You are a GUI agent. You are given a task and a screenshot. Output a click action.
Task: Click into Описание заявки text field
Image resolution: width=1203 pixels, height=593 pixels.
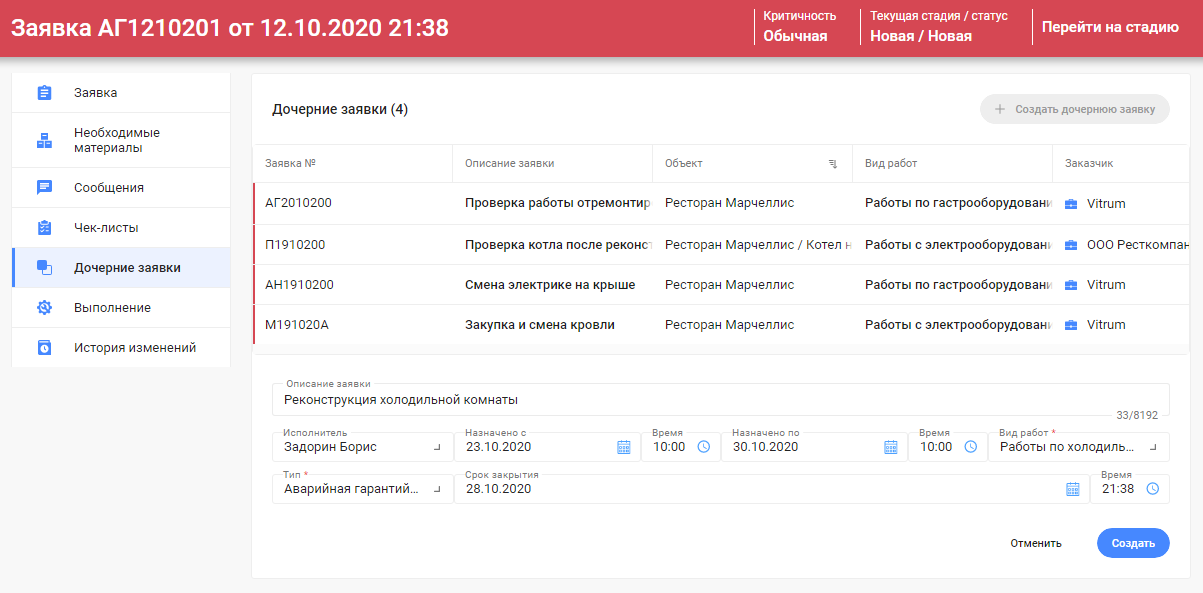coord(720,399)
